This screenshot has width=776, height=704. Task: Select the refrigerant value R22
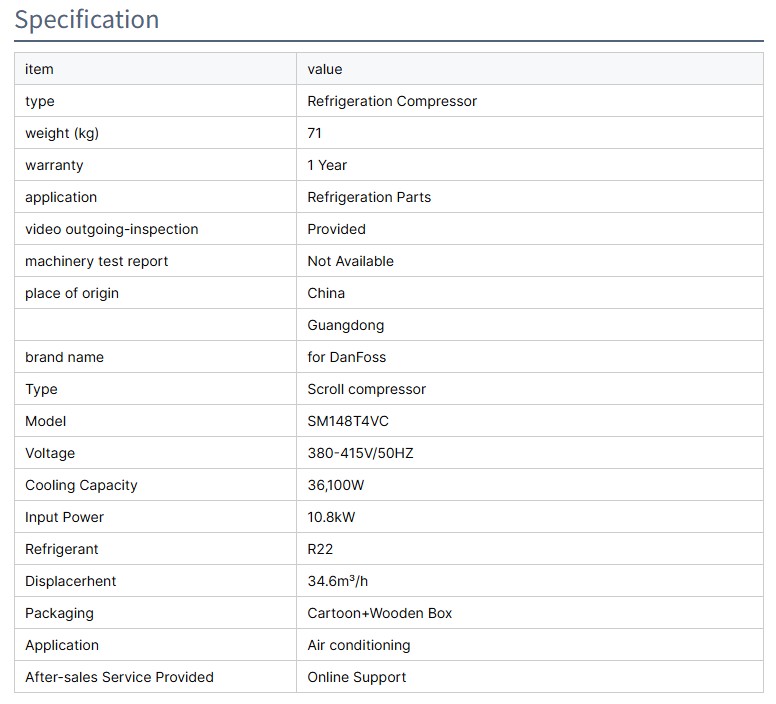point(322,549)
